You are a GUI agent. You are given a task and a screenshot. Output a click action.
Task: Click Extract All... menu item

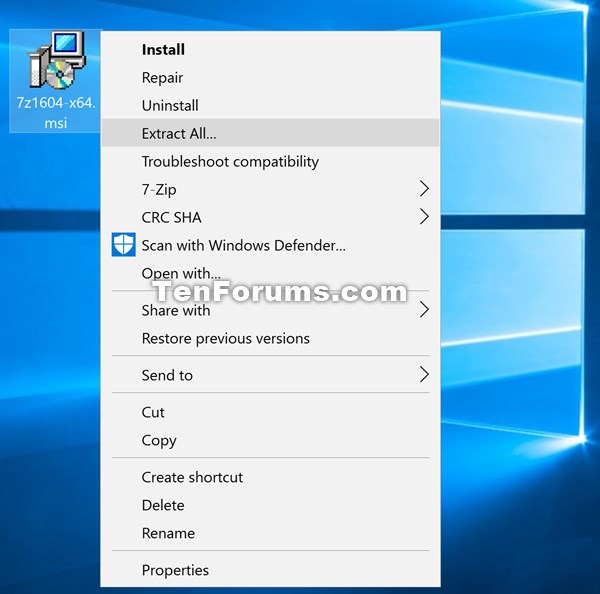[270, 133]
